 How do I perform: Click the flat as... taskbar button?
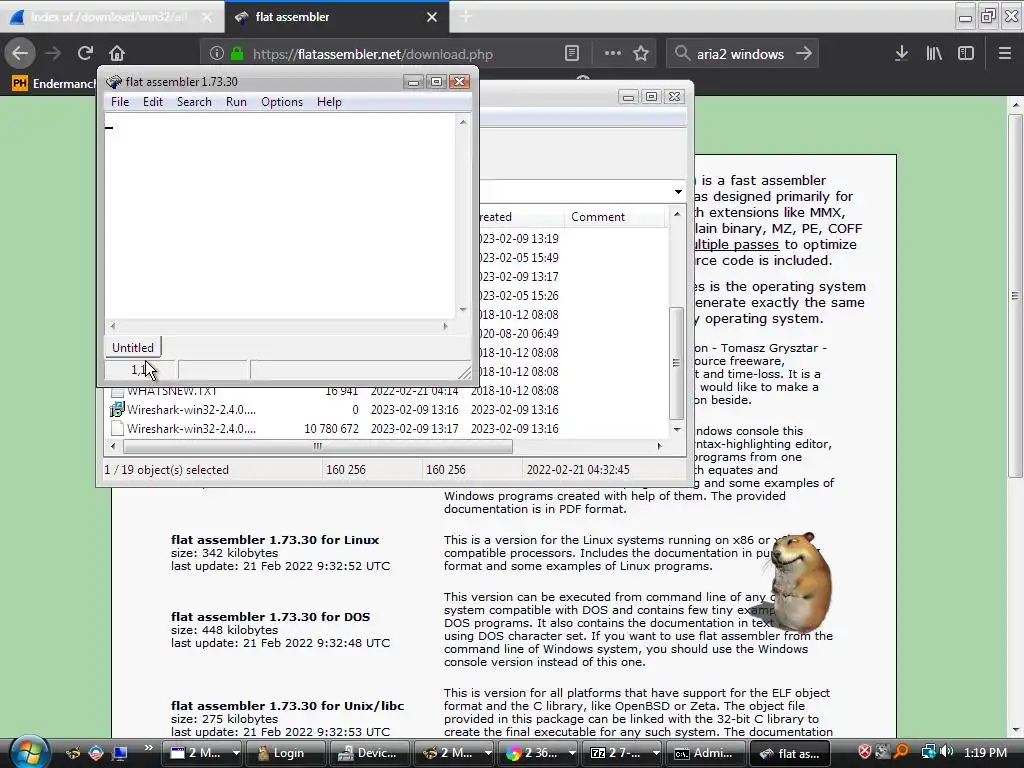coord(790,753)
